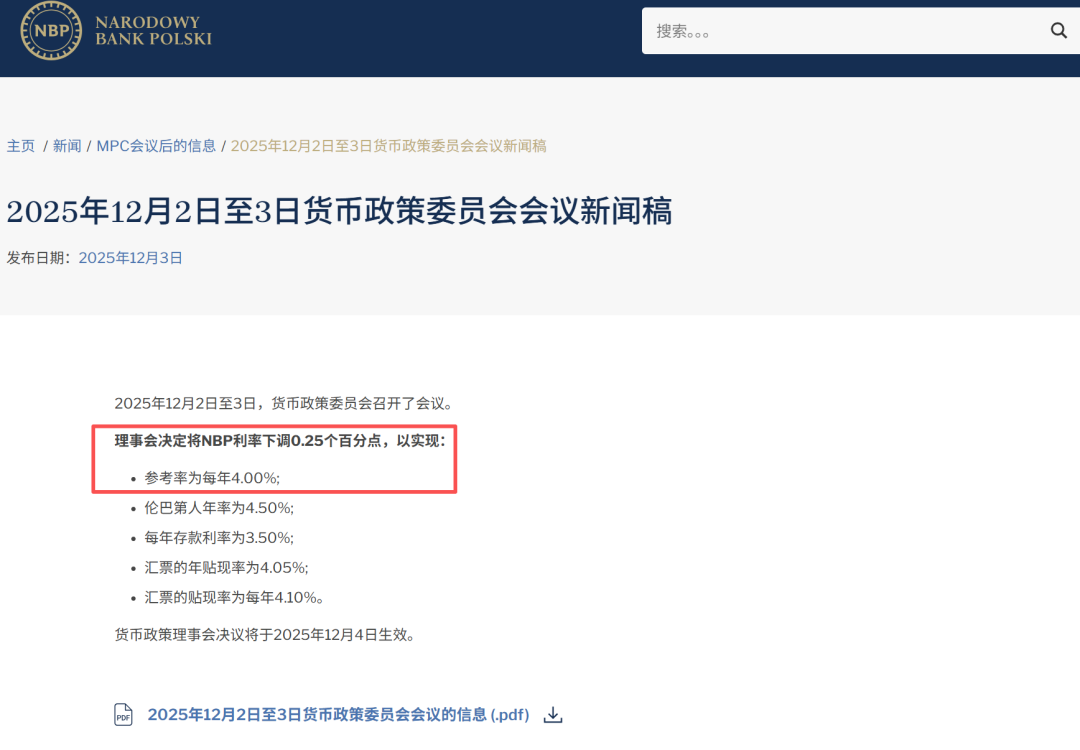
Task: Click the current page breadcrumb title
Action: pos(390,144)
